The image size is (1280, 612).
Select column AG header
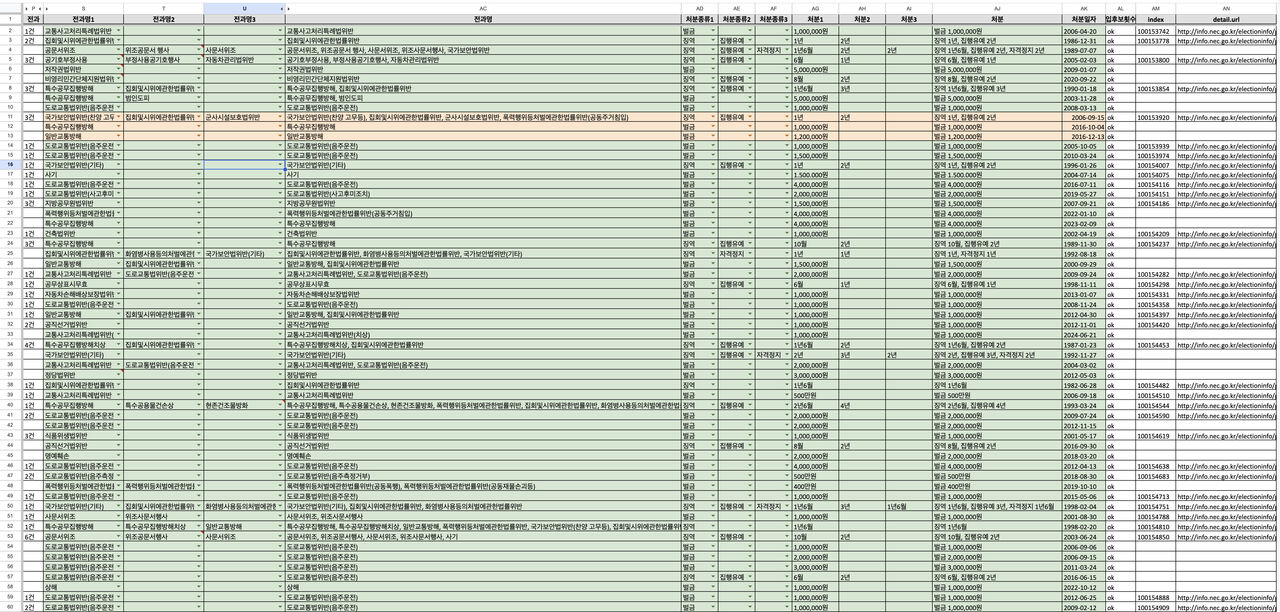click(815, 8)
